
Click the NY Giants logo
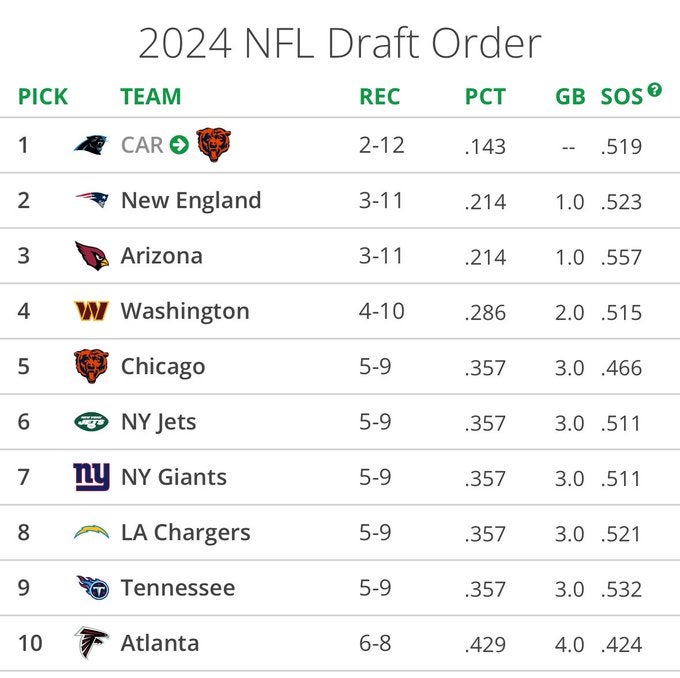pyautogui.click(x=91, y=477)
